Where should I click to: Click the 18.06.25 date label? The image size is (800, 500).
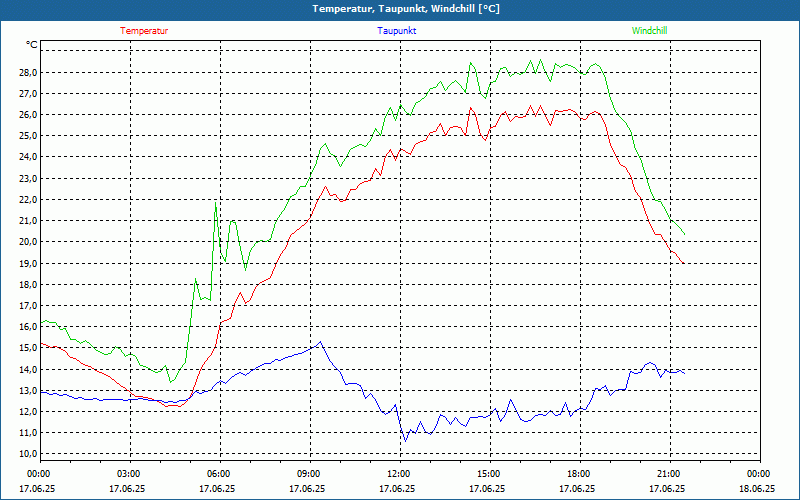(757, 488)
